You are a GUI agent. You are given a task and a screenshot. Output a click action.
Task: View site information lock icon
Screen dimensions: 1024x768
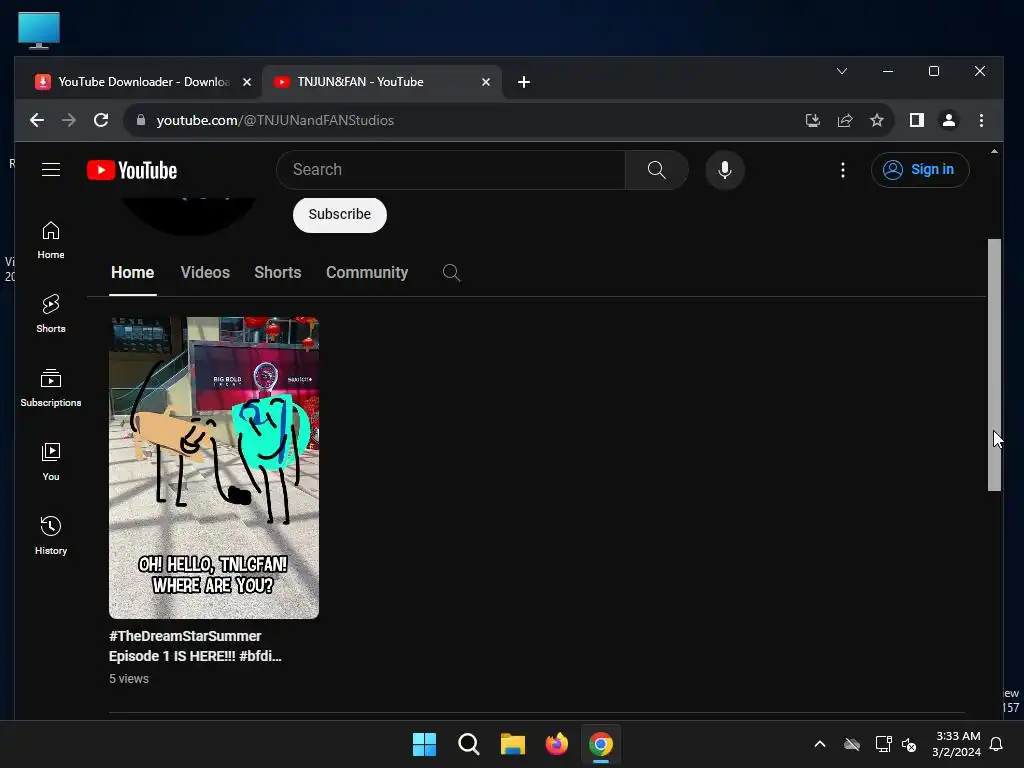(140, 120)
